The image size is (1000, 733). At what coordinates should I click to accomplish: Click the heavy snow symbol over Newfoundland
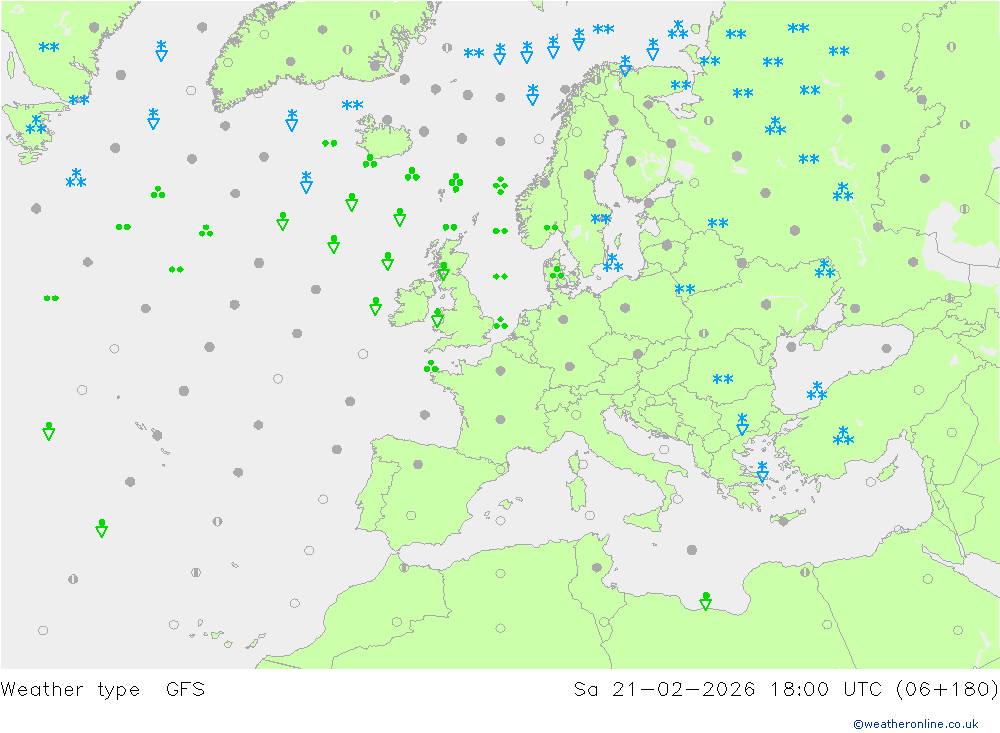coord(36,125)
